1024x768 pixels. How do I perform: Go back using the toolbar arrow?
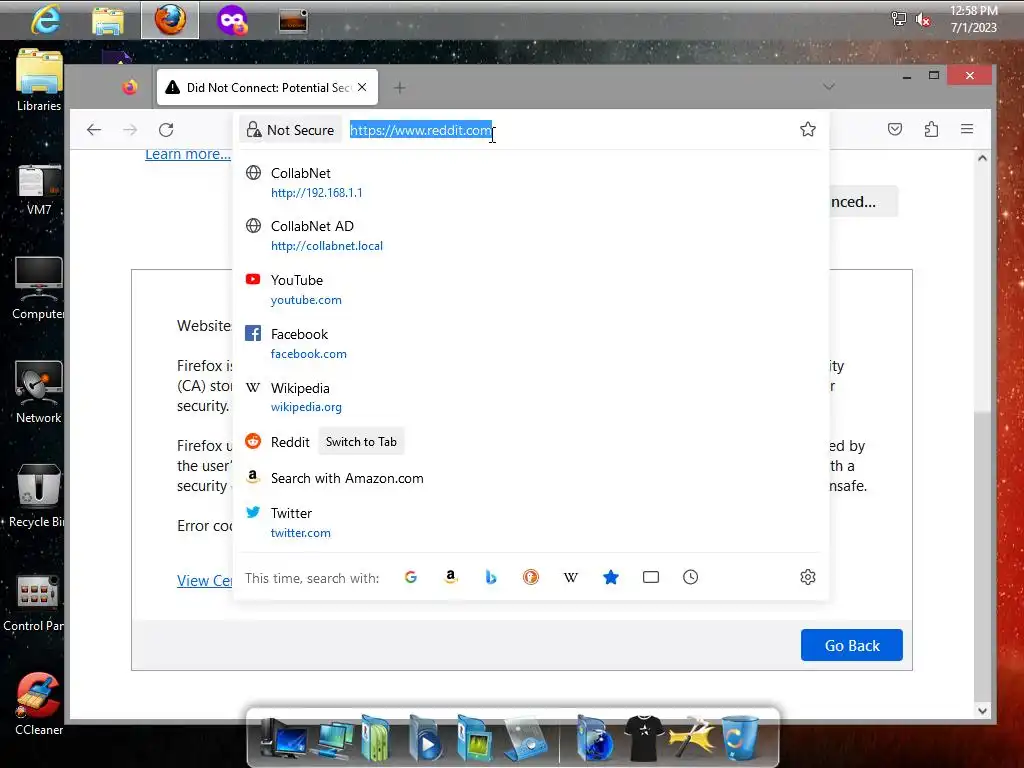tap(94, 129)
